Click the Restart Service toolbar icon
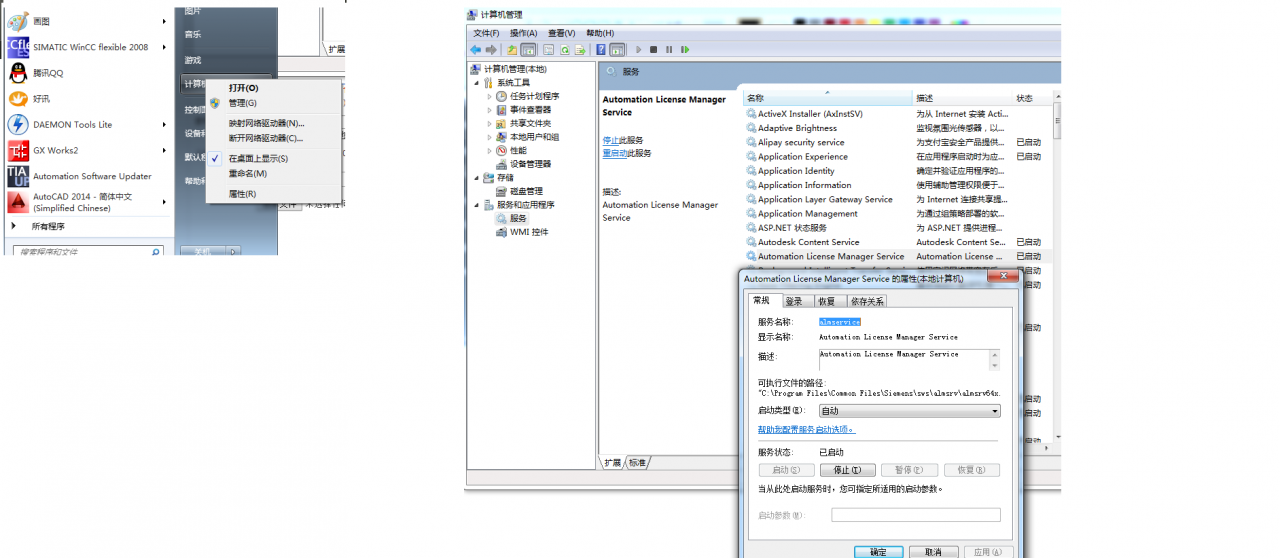1280x558 pixels. pyautogui.click(x=685, y=49)
